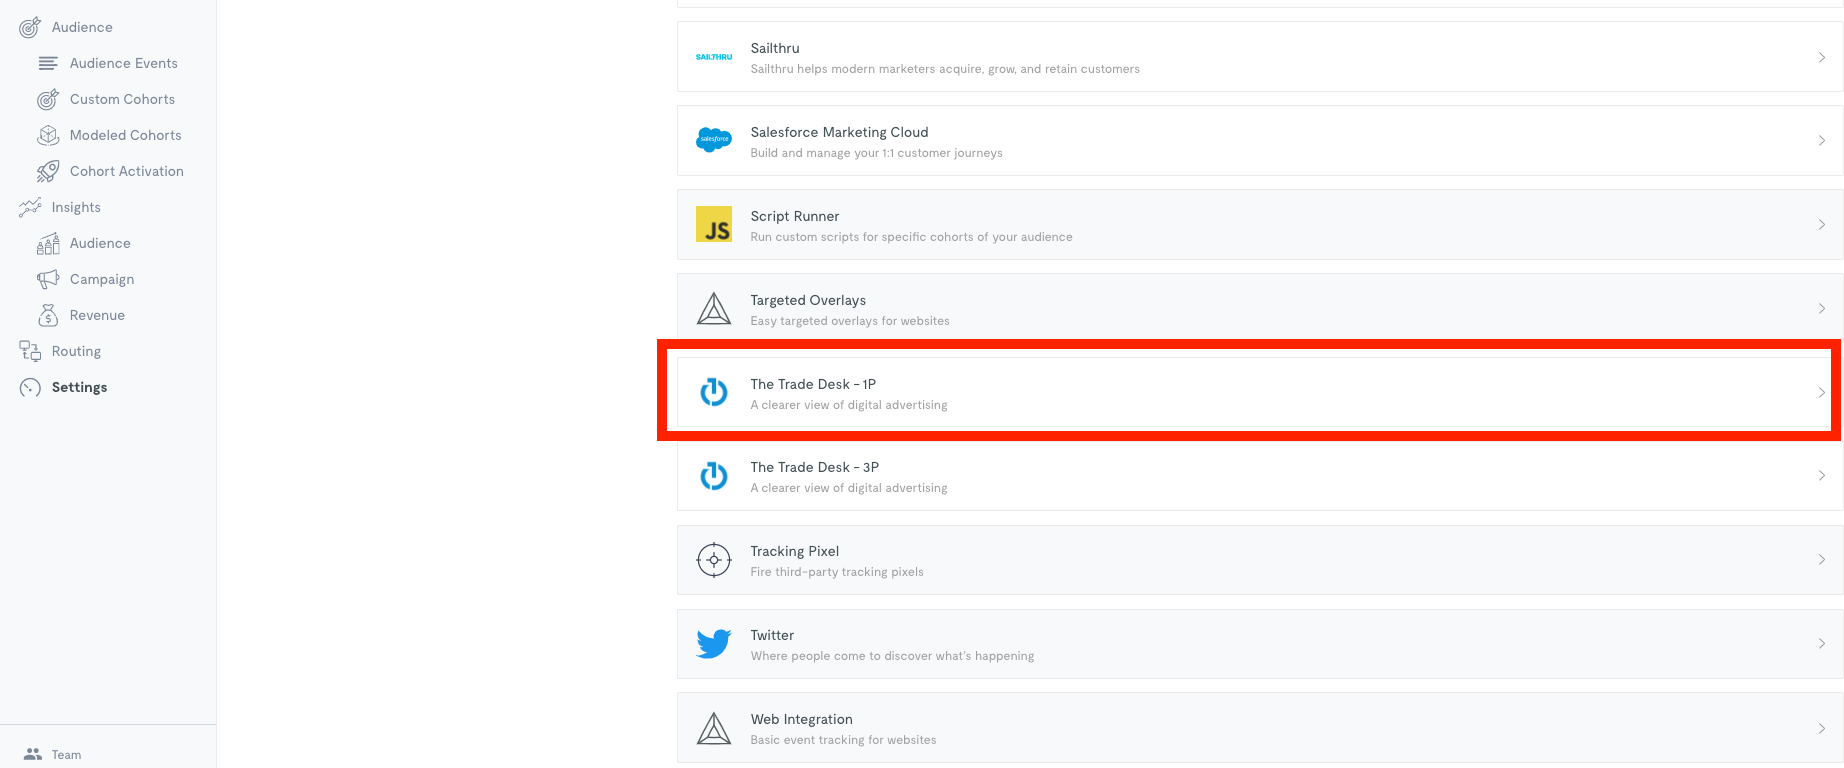Open the Revenue insights page
This screenshot has width=1844, height=768.
tap(97, 315)
